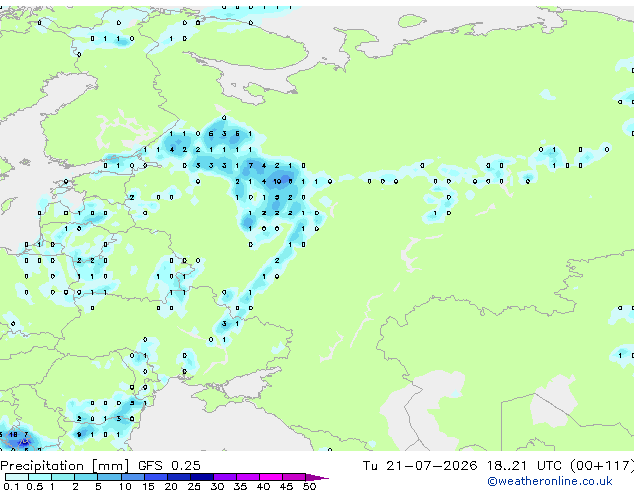Select the 40–45 mm magenta legend swatch

(271, 477)
